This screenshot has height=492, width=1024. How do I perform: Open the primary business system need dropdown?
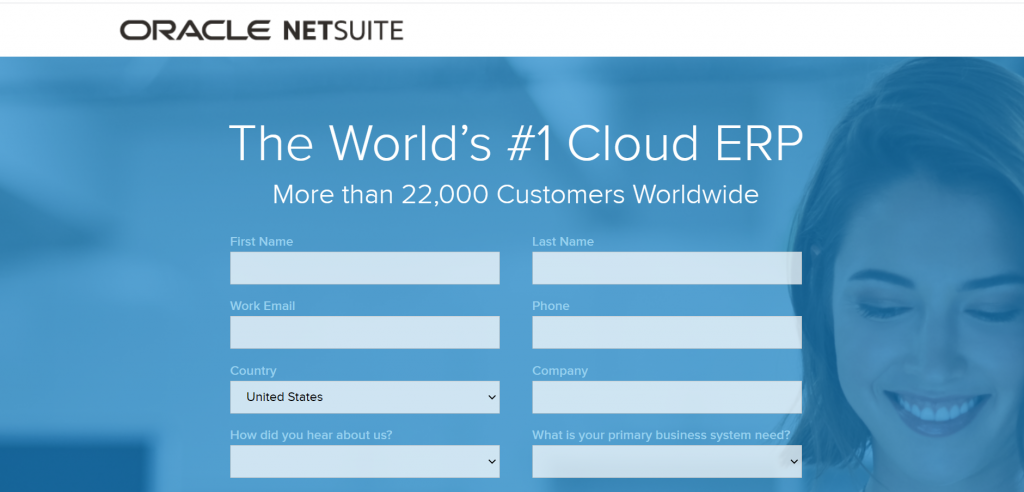667,461
